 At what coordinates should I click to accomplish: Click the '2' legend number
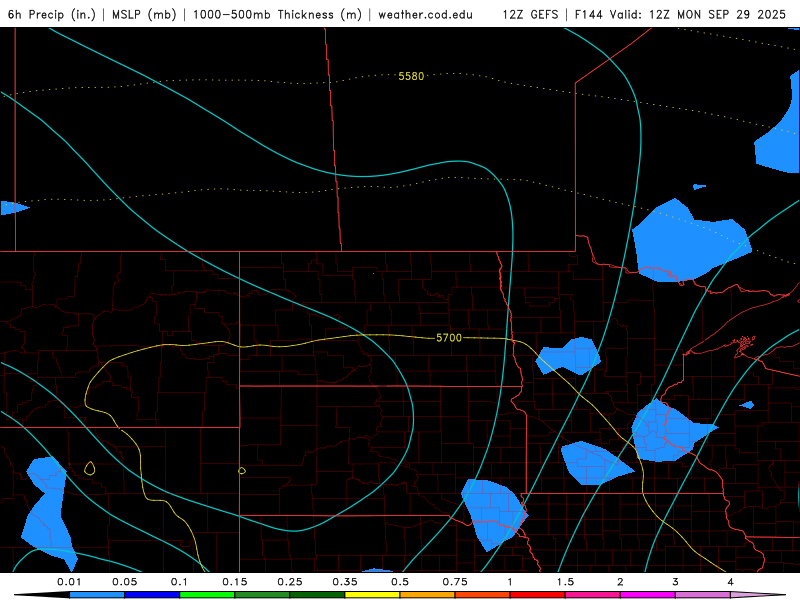pyautogui.click(x=620, y=582)
